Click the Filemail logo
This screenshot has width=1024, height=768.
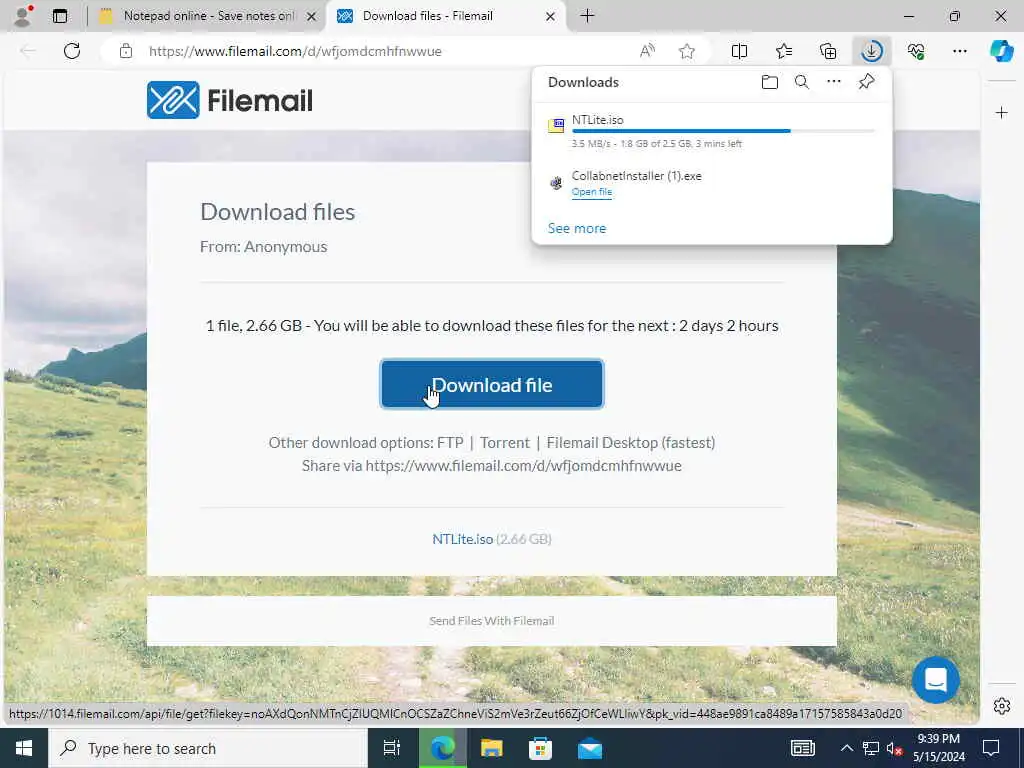click(x=230, y=100)
